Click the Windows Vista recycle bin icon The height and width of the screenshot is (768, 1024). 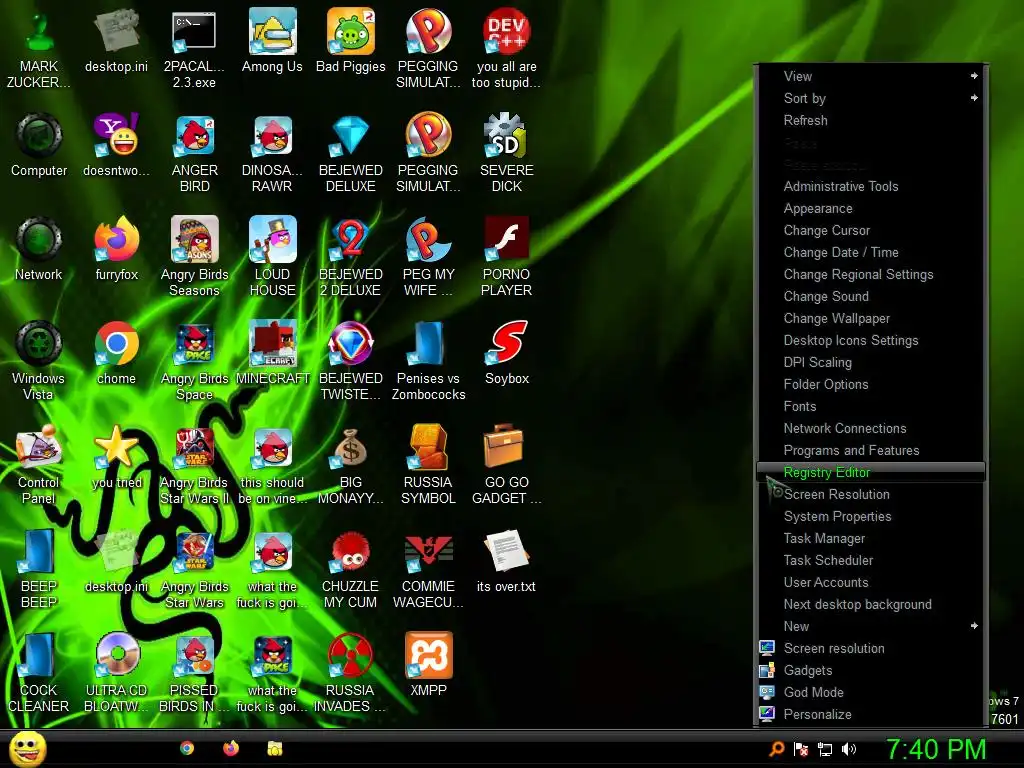[x=39, y=360]
